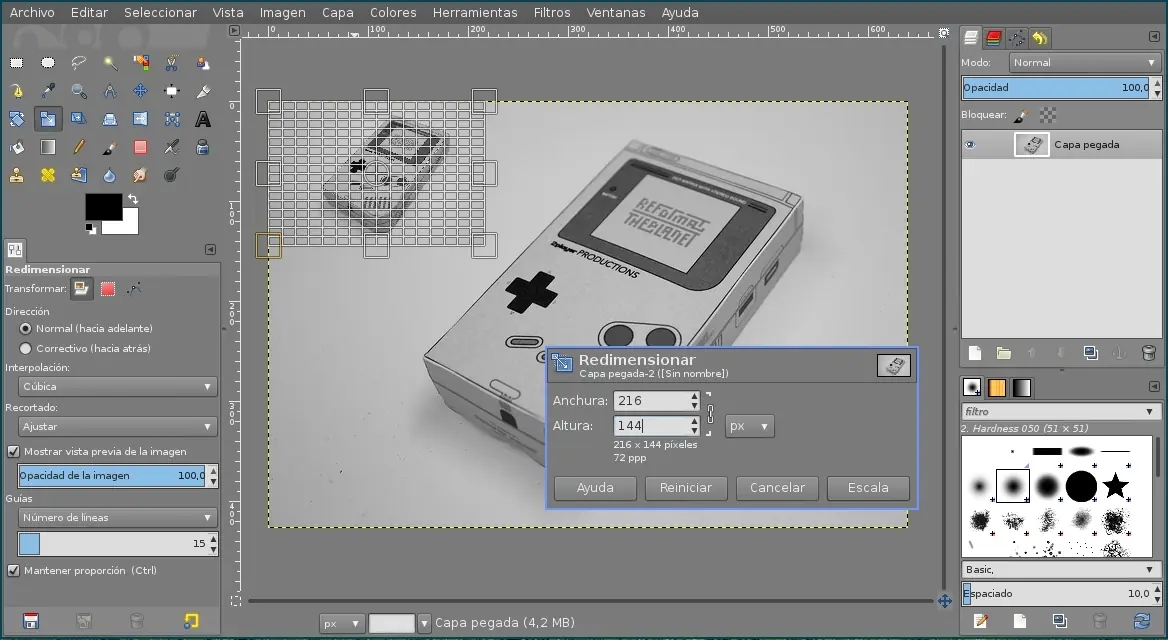Select the Zoom tool
The height and width of the screenshot is (640, 1168).
point(79,90)
